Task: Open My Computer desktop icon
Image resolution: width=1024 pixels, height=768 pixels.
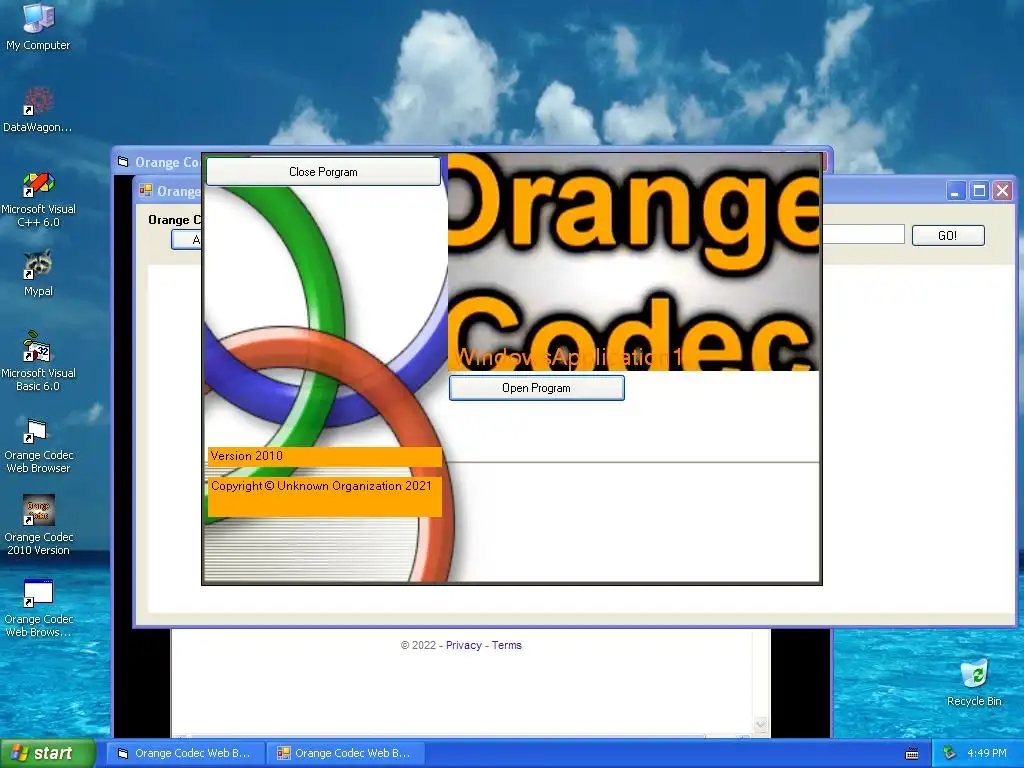Action: point(38,26)
